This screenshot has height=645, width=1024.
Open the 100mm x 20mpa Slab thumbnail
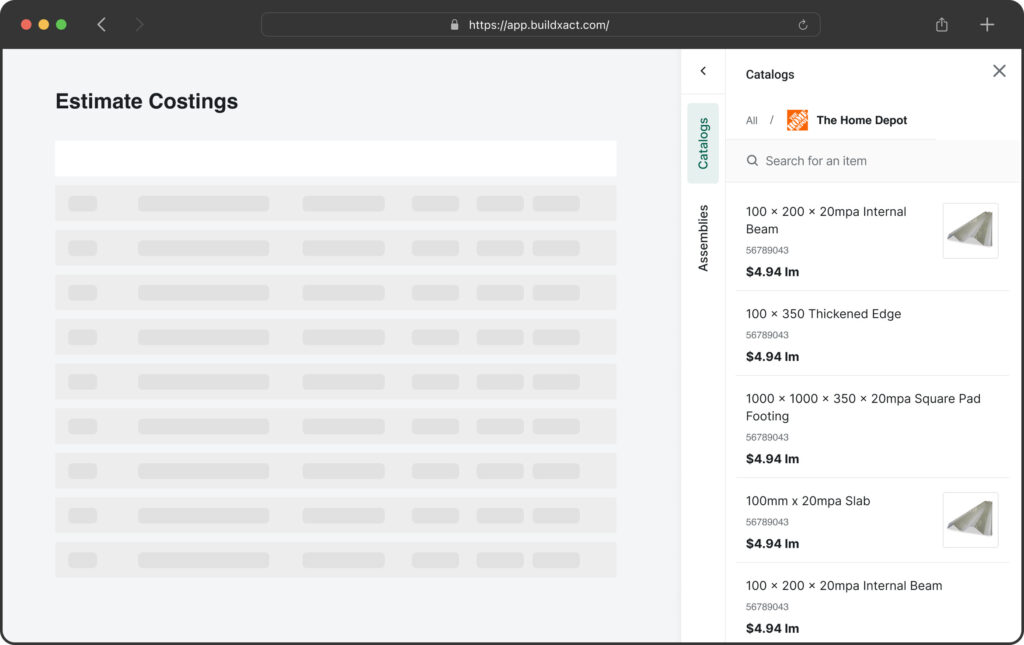coord(970,520)
